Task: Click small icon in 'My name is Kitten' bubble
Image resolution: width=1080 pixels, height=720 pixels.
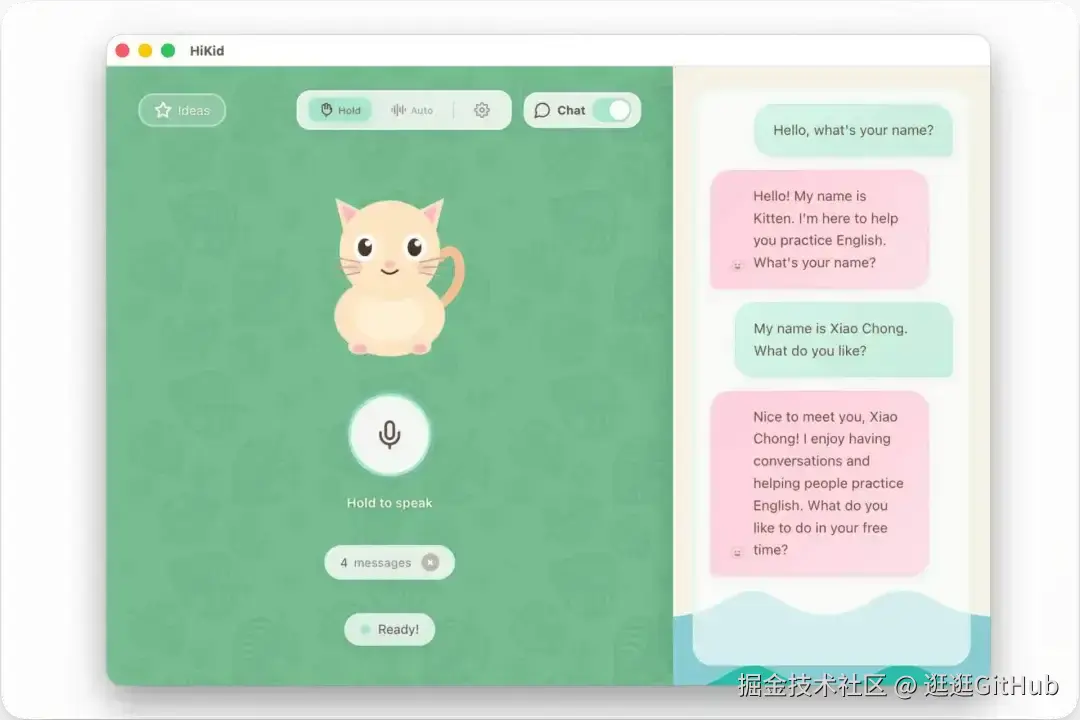Action: point(737,265)
